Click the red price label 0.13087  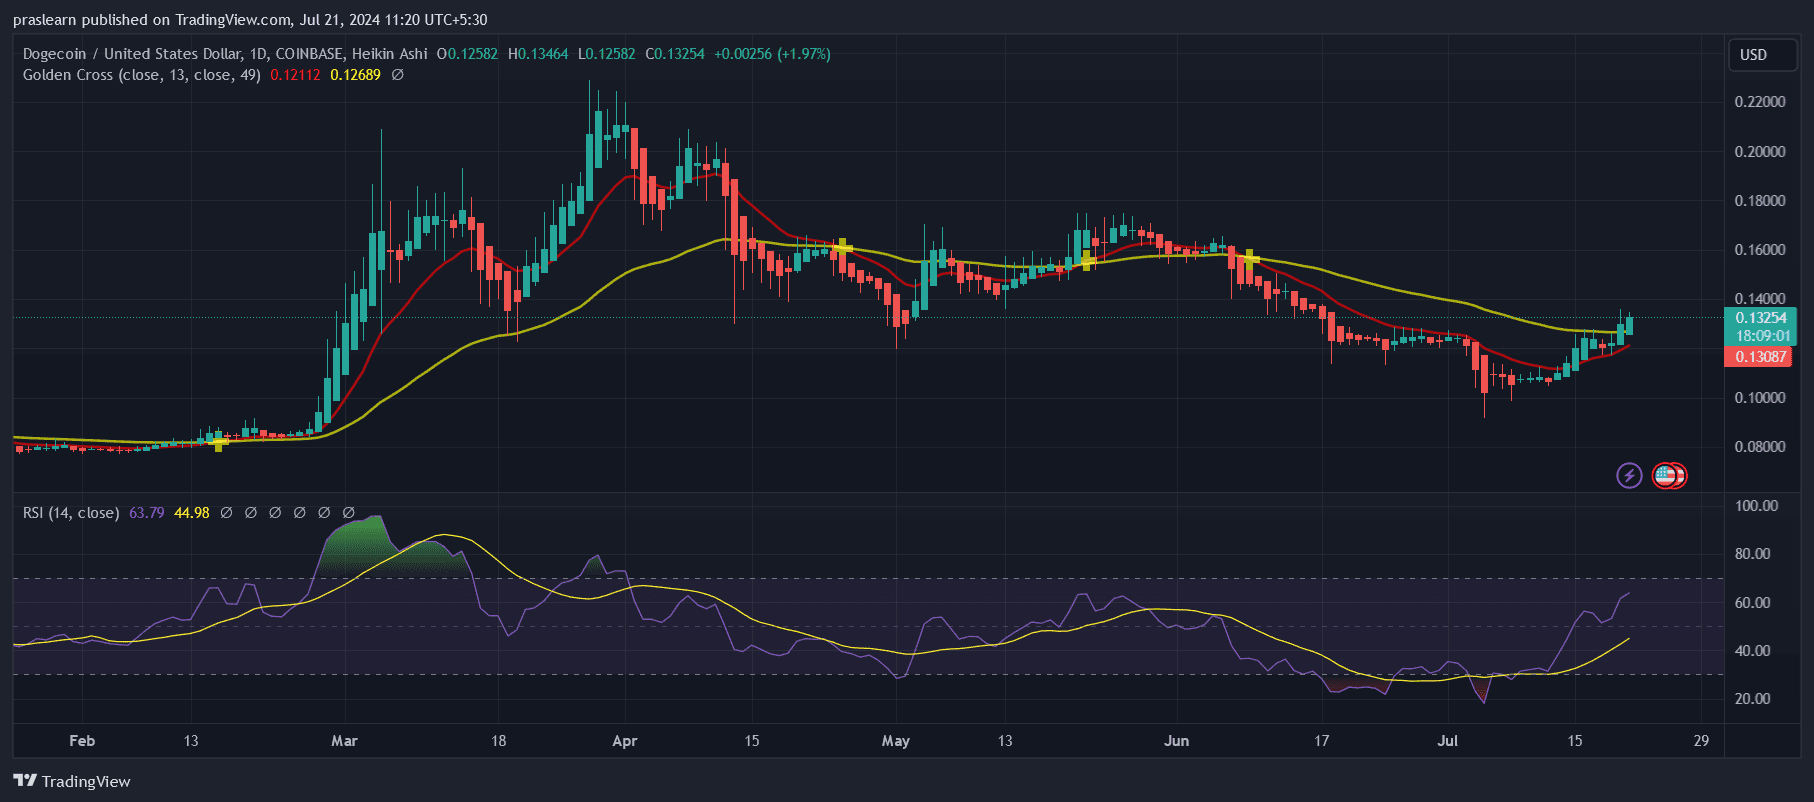coord(1760,357)
